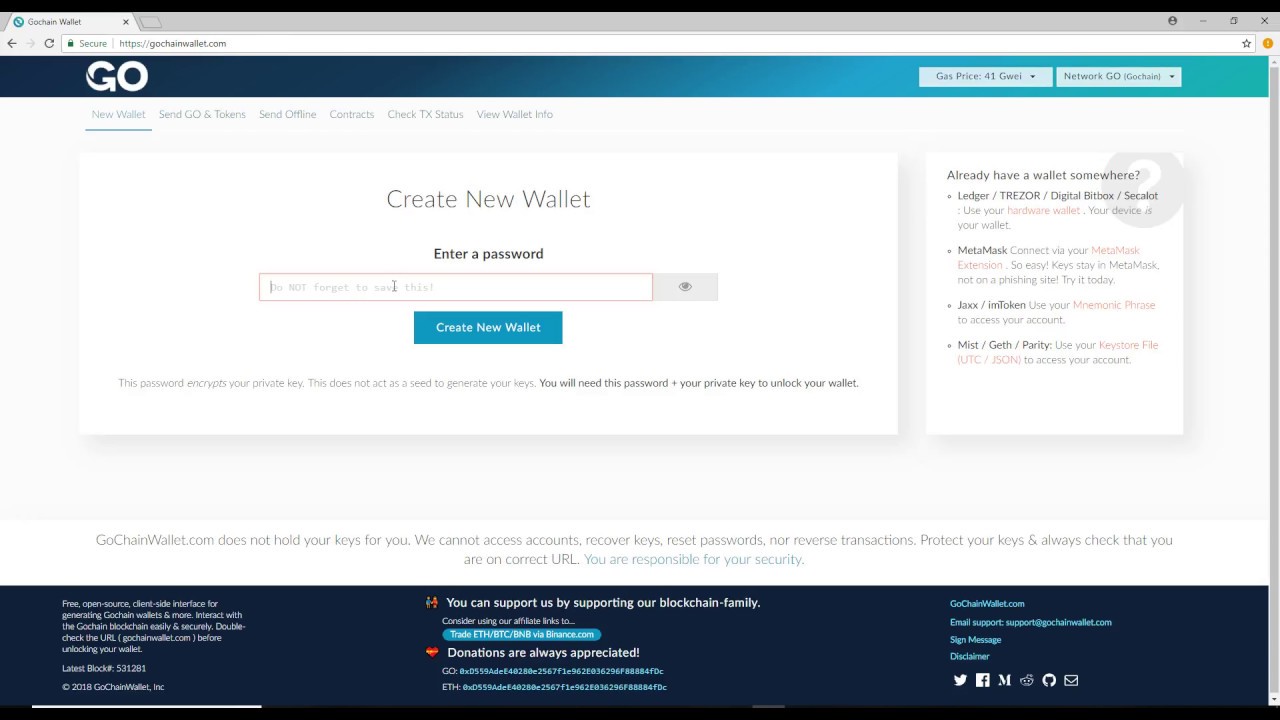Open the Medium footer icon
The height and width of the screenshot is (720, 1280).
pos(1004,680)
